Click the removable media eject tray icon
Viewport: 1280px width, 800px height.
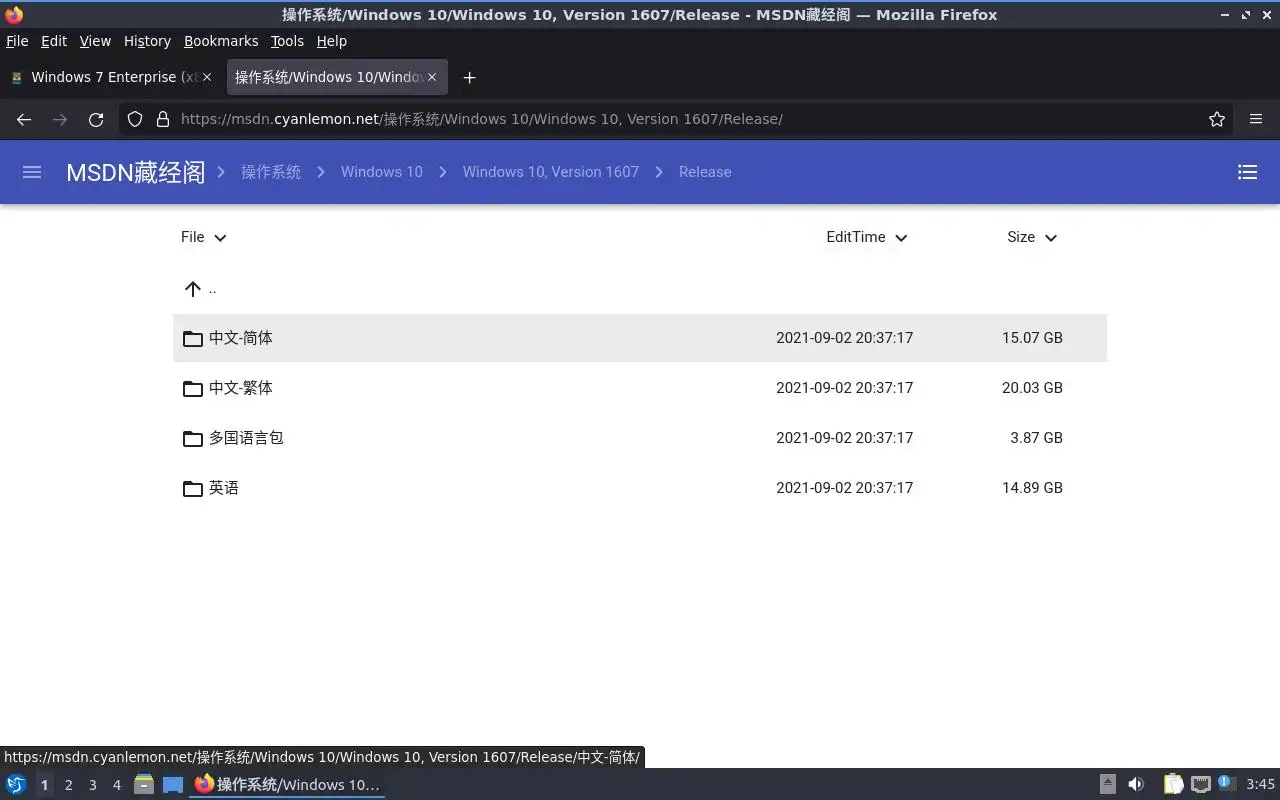tap(1108, 784)
